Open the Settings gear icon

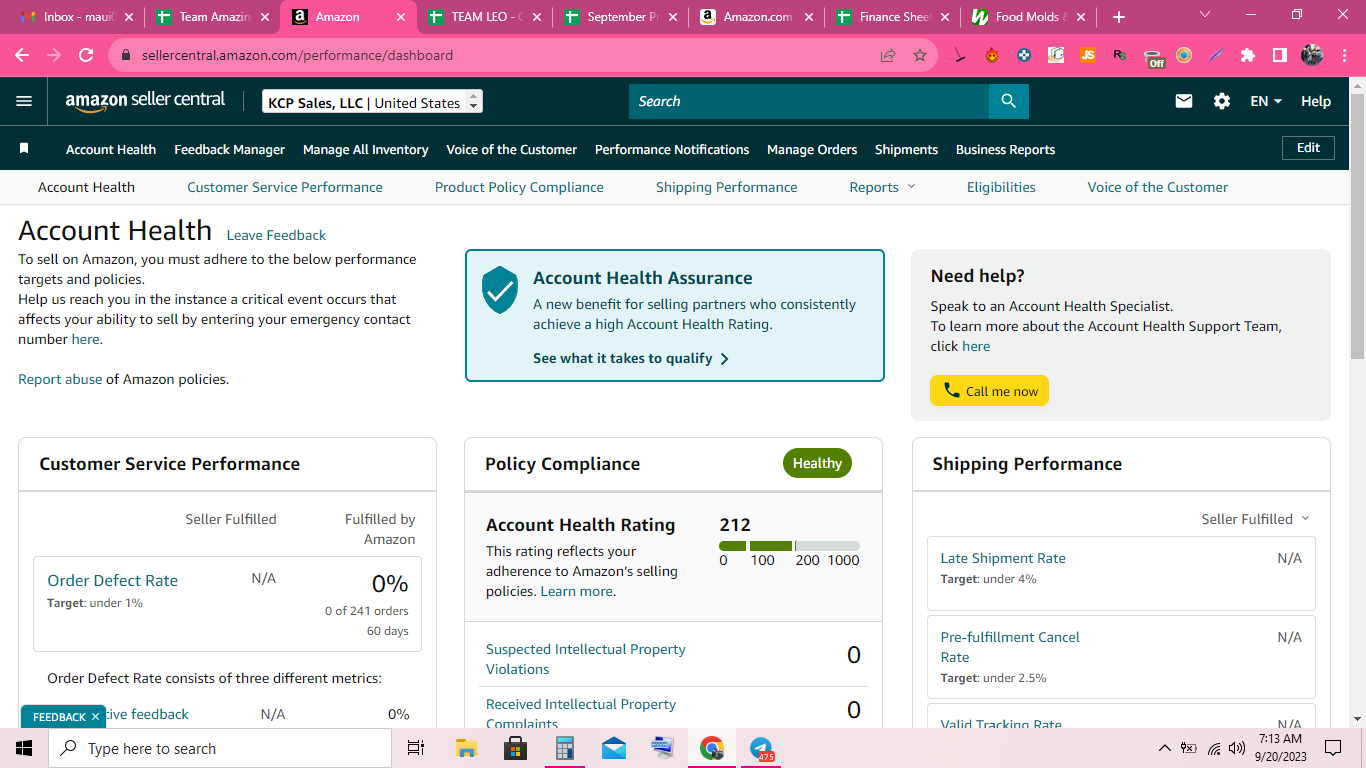pyautogui.click(x=1222, y=101)
